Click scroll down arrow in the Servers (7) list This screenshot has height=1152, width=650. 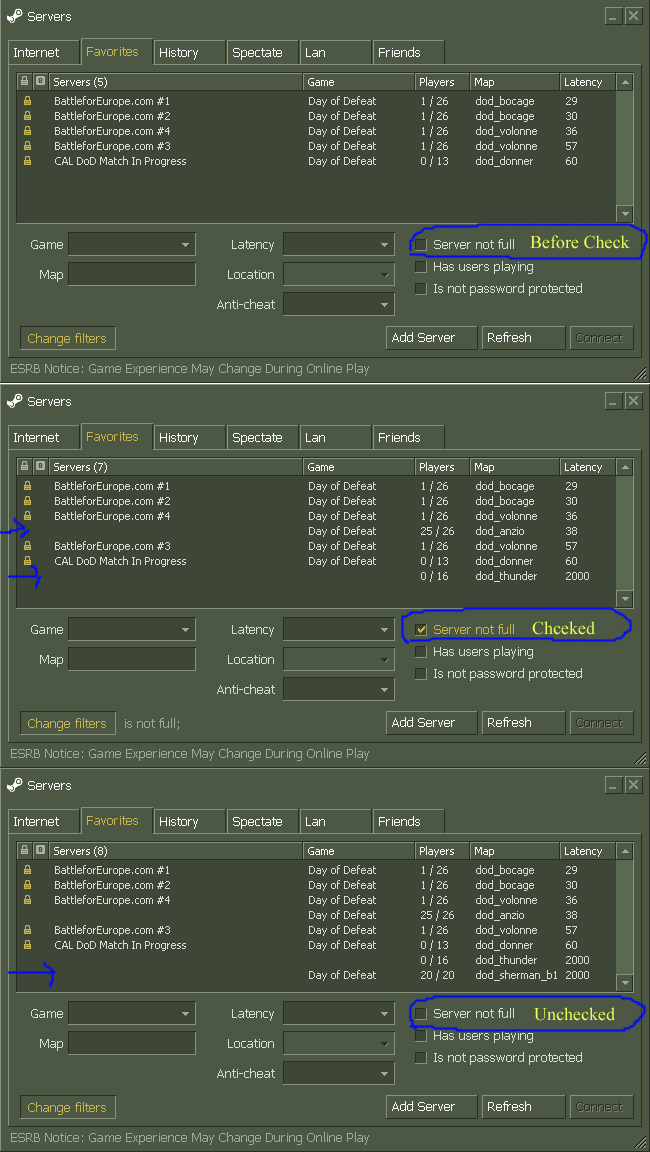[625, 599]
